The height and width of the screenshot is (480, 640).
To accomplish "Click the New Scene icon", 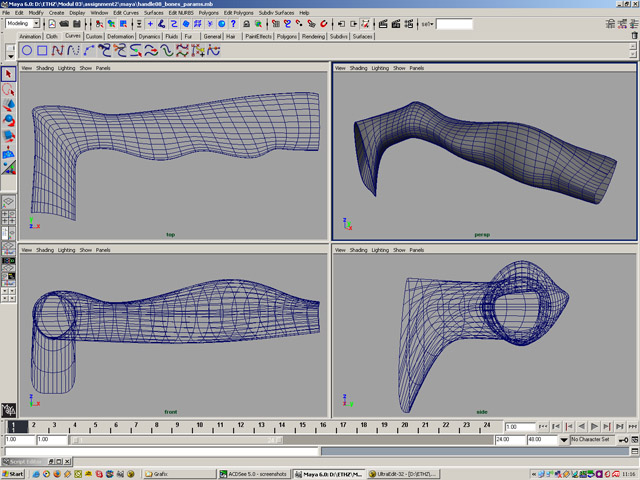I will (52, 24).
